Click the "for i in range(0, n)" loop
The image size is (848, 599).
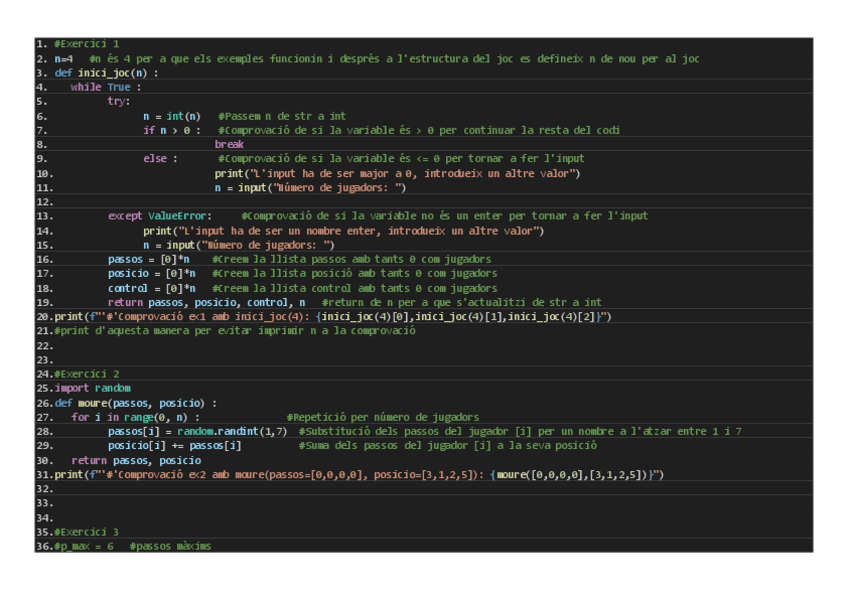[x=135, y=417]
